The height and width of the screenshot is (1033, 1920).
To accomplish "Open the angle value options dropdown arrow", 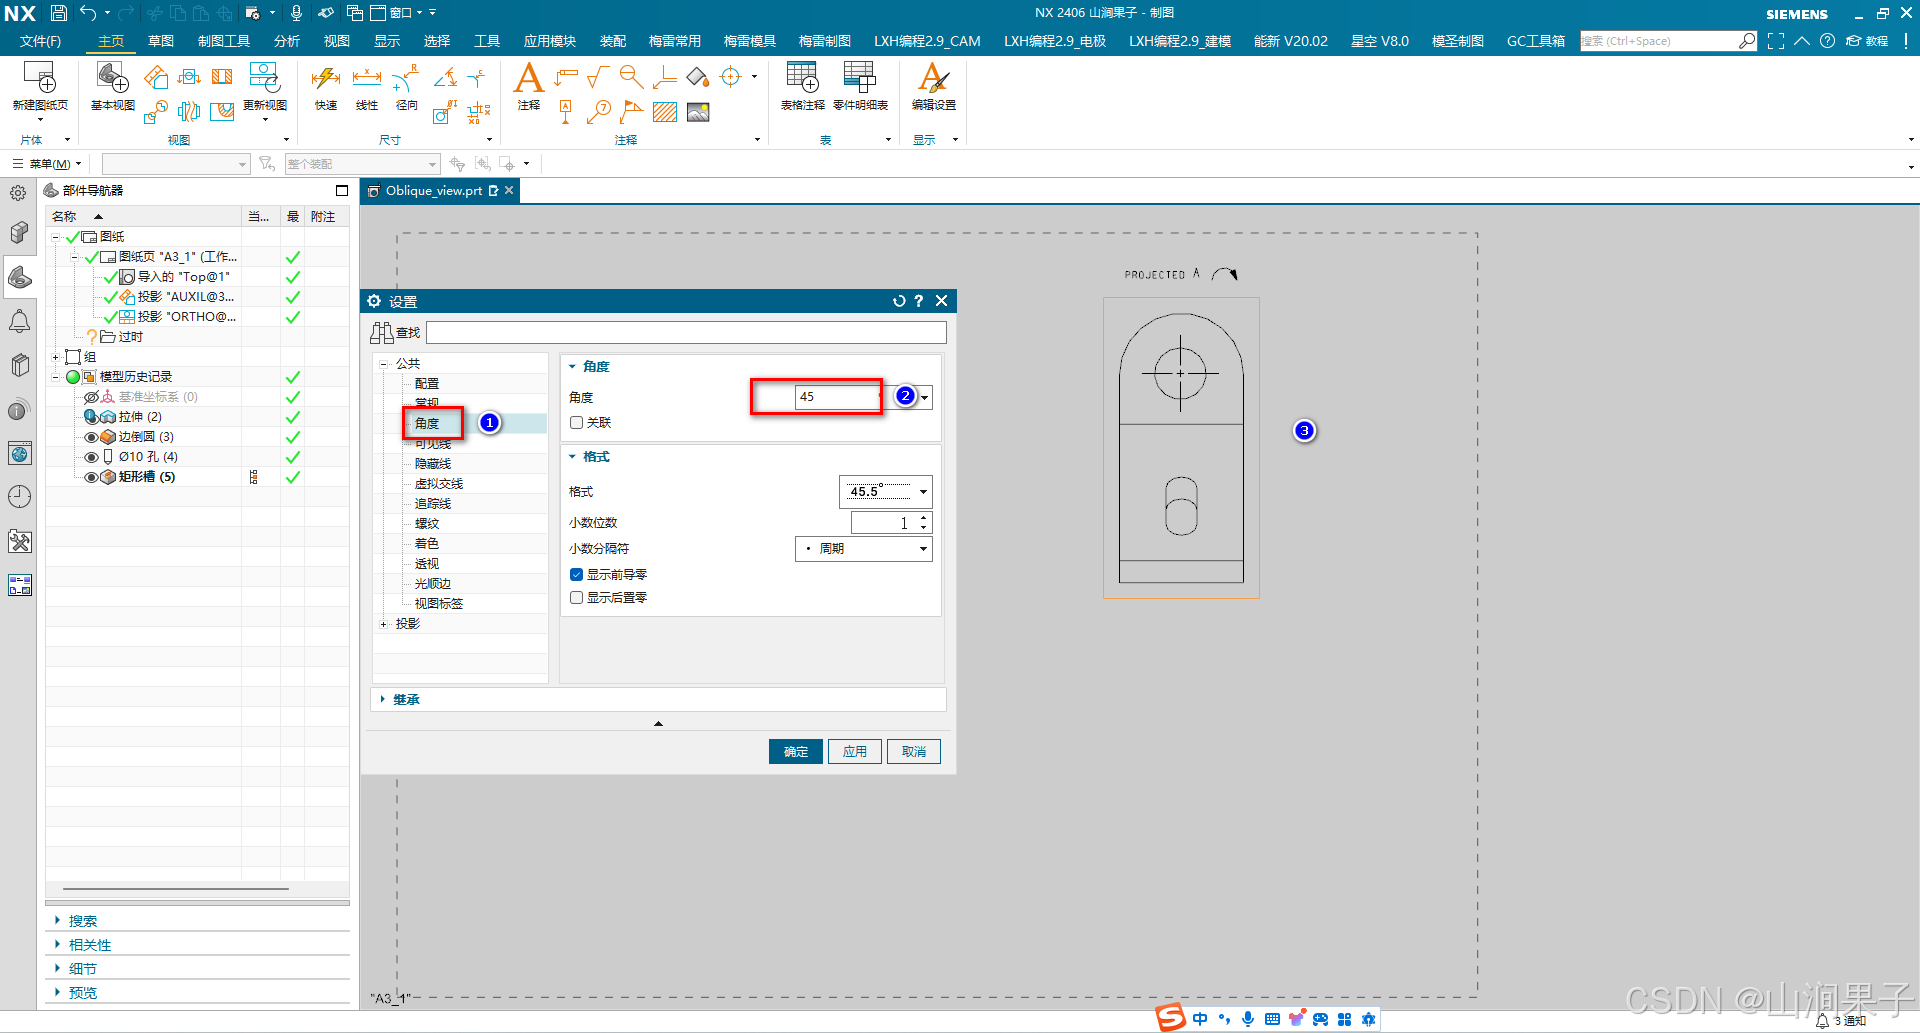I will [925, 398].
